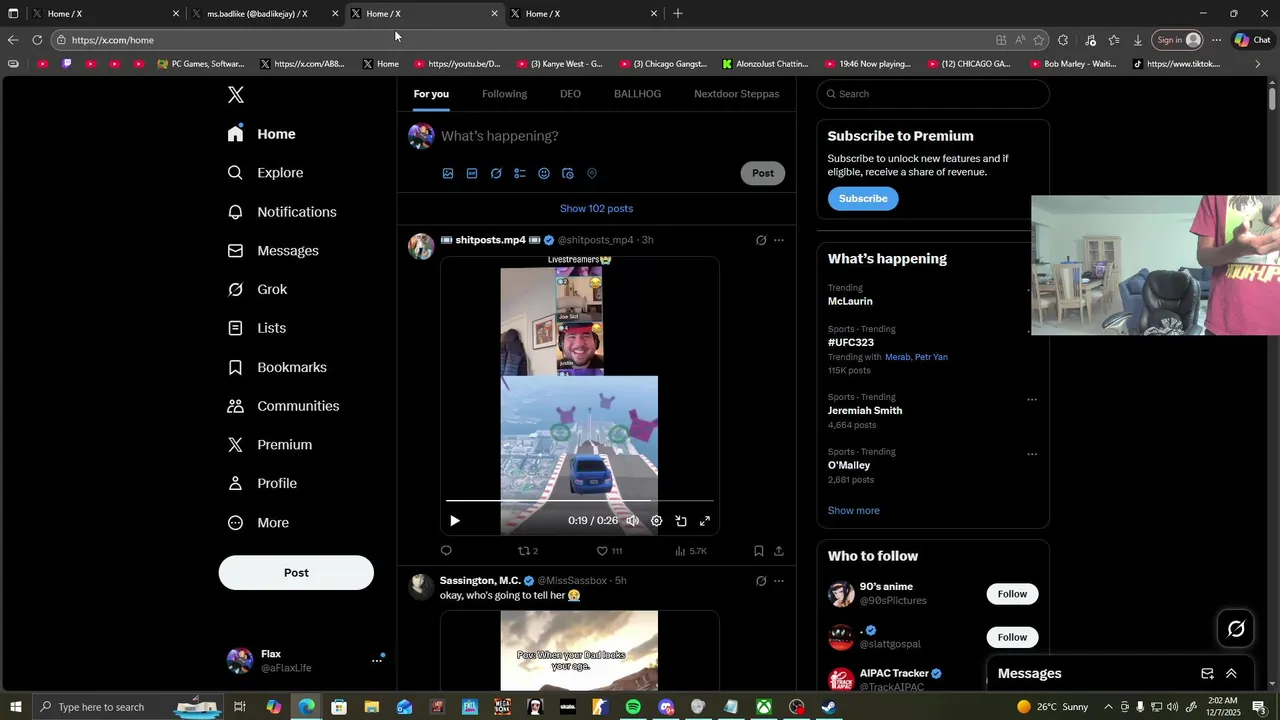Open the Explore page
1280x720 pixels.
(x=266, y=173)
